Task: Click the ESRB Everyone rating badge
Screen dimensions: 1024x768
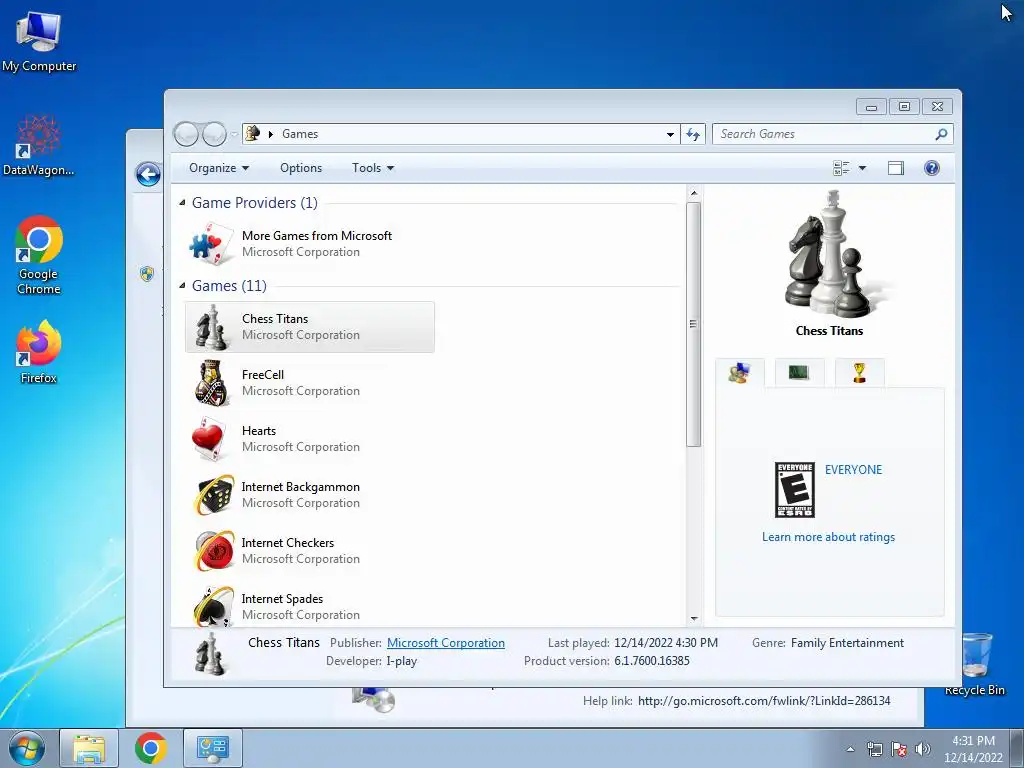Action: (794, 490)
